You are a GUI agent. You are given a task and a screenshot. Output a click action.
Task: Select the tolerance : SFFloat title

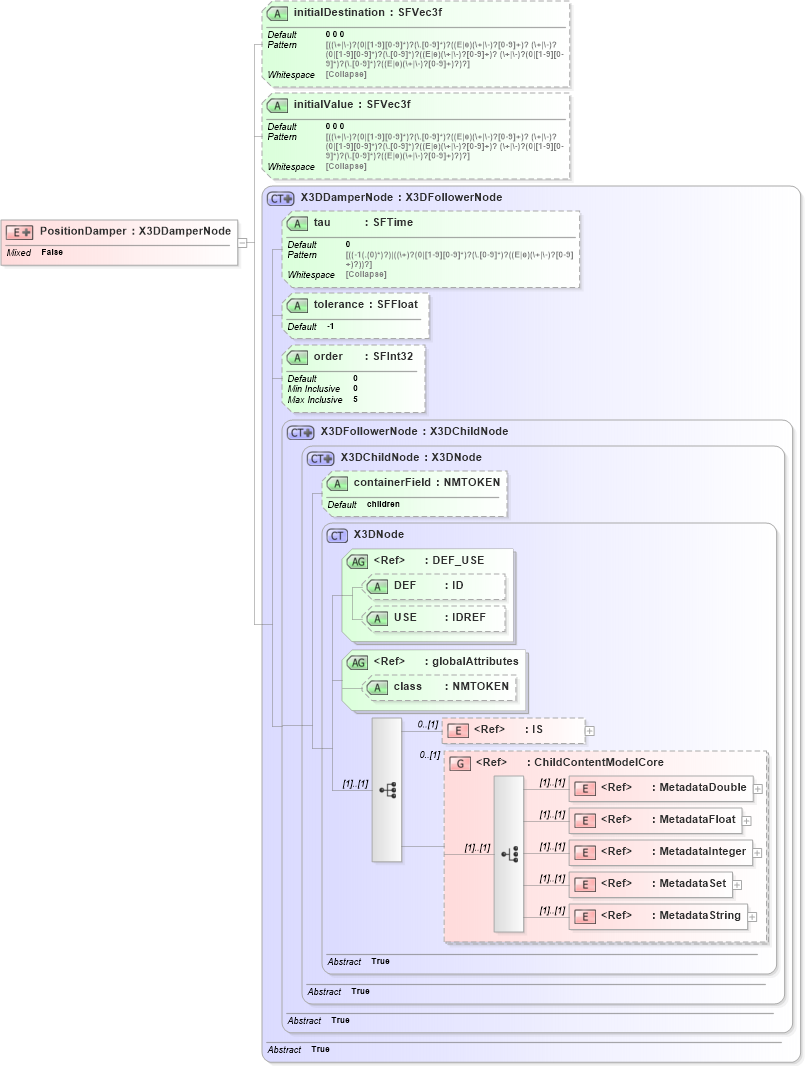366,305
